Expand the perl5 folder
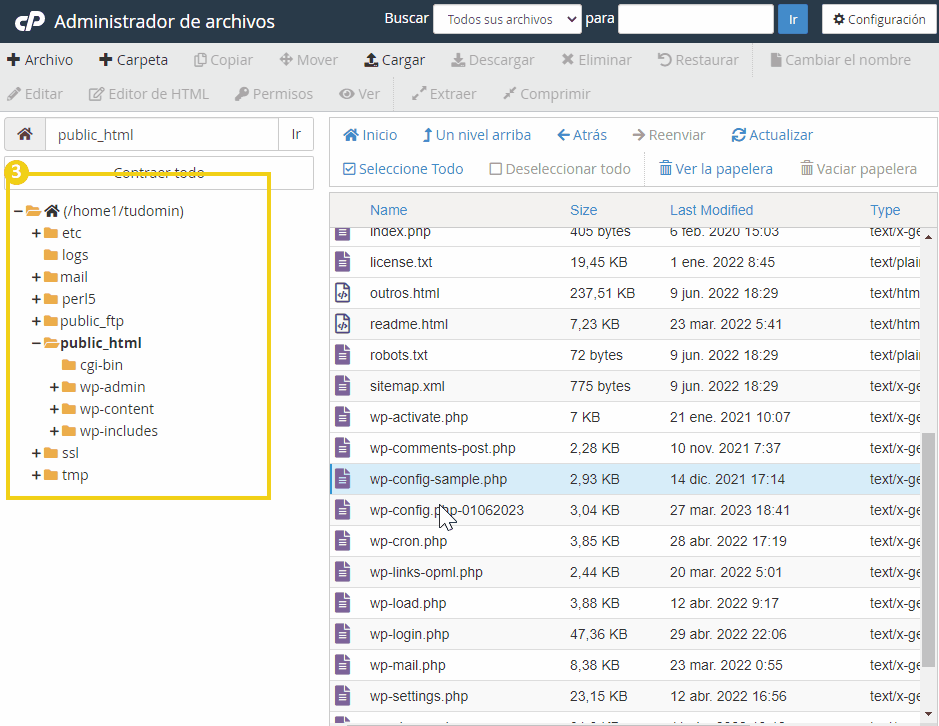Viewport: 939px width, 726px height. point(37,299)
